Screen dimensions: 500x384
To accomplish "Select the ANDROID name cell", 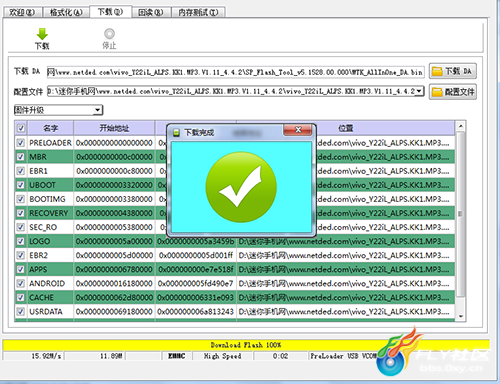I will coord(50,283).
